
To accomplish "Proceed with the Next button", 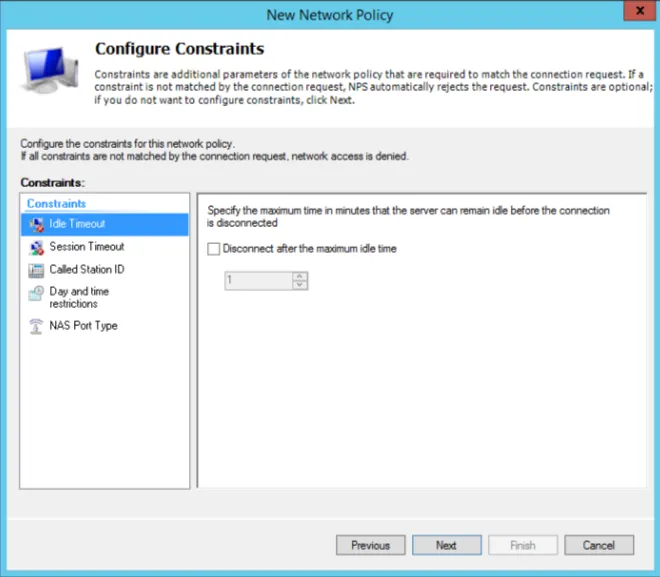I will 447,545.
